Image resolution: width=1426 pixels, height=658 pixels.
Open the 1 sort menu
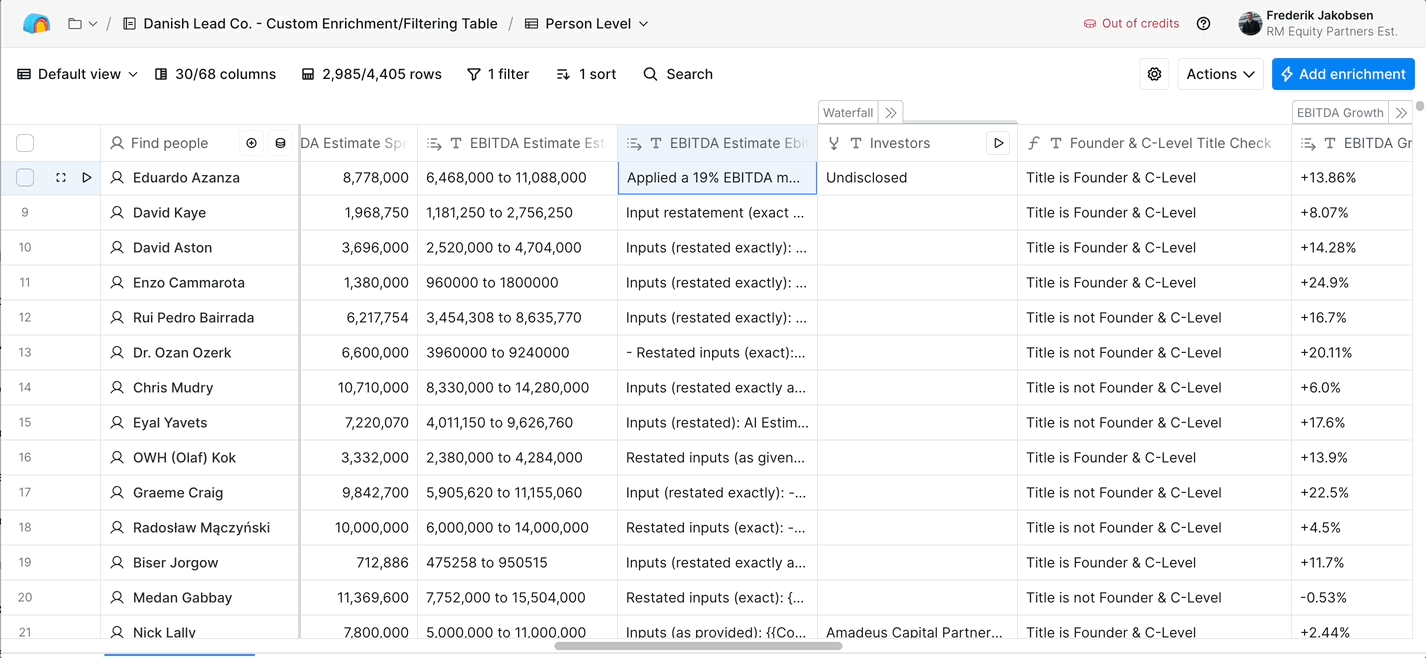[586, 74]
